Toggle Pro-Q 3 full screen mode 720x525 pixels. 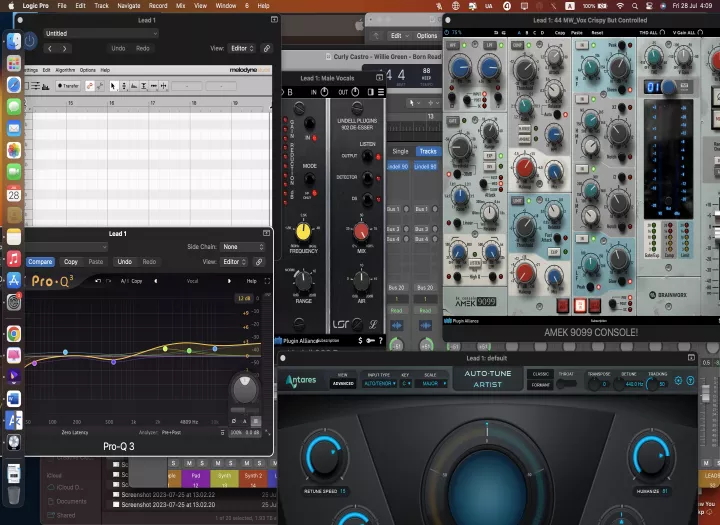pyautogui.click(x=267, y=281)
